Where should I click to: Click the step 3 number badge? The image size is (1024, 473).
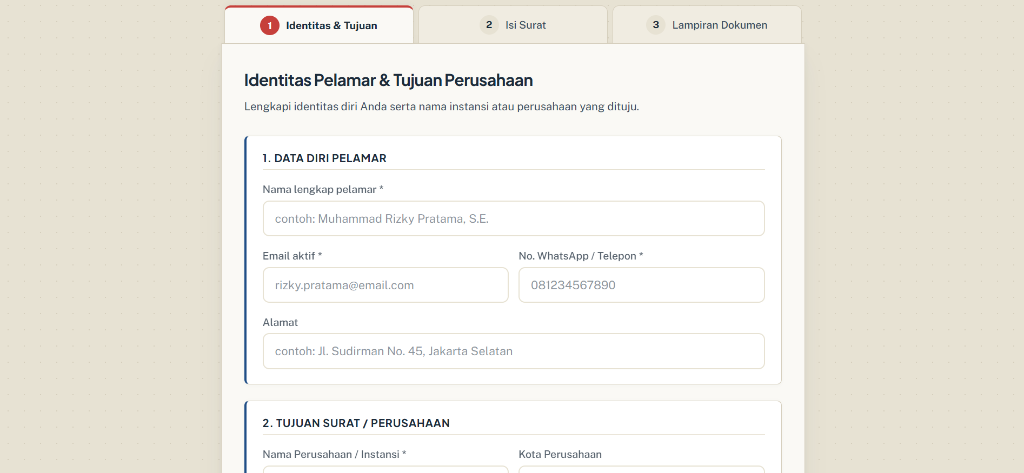point(656,25)
